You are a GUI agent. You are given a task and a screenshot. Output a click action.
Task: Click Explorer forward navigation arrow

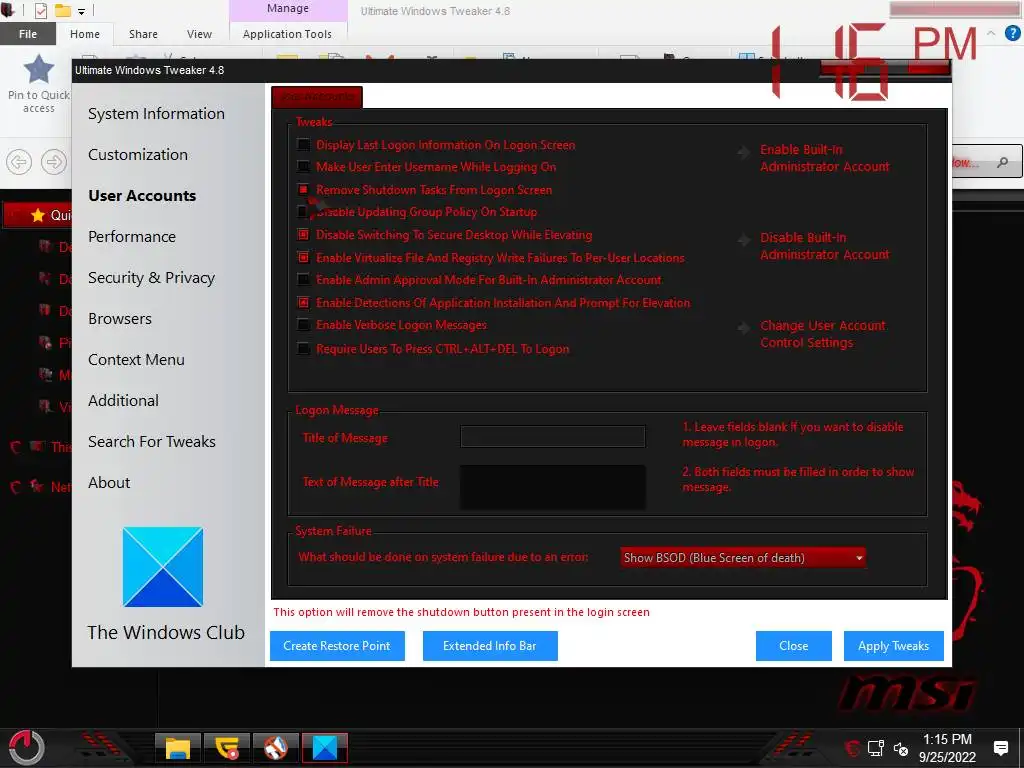54,161
